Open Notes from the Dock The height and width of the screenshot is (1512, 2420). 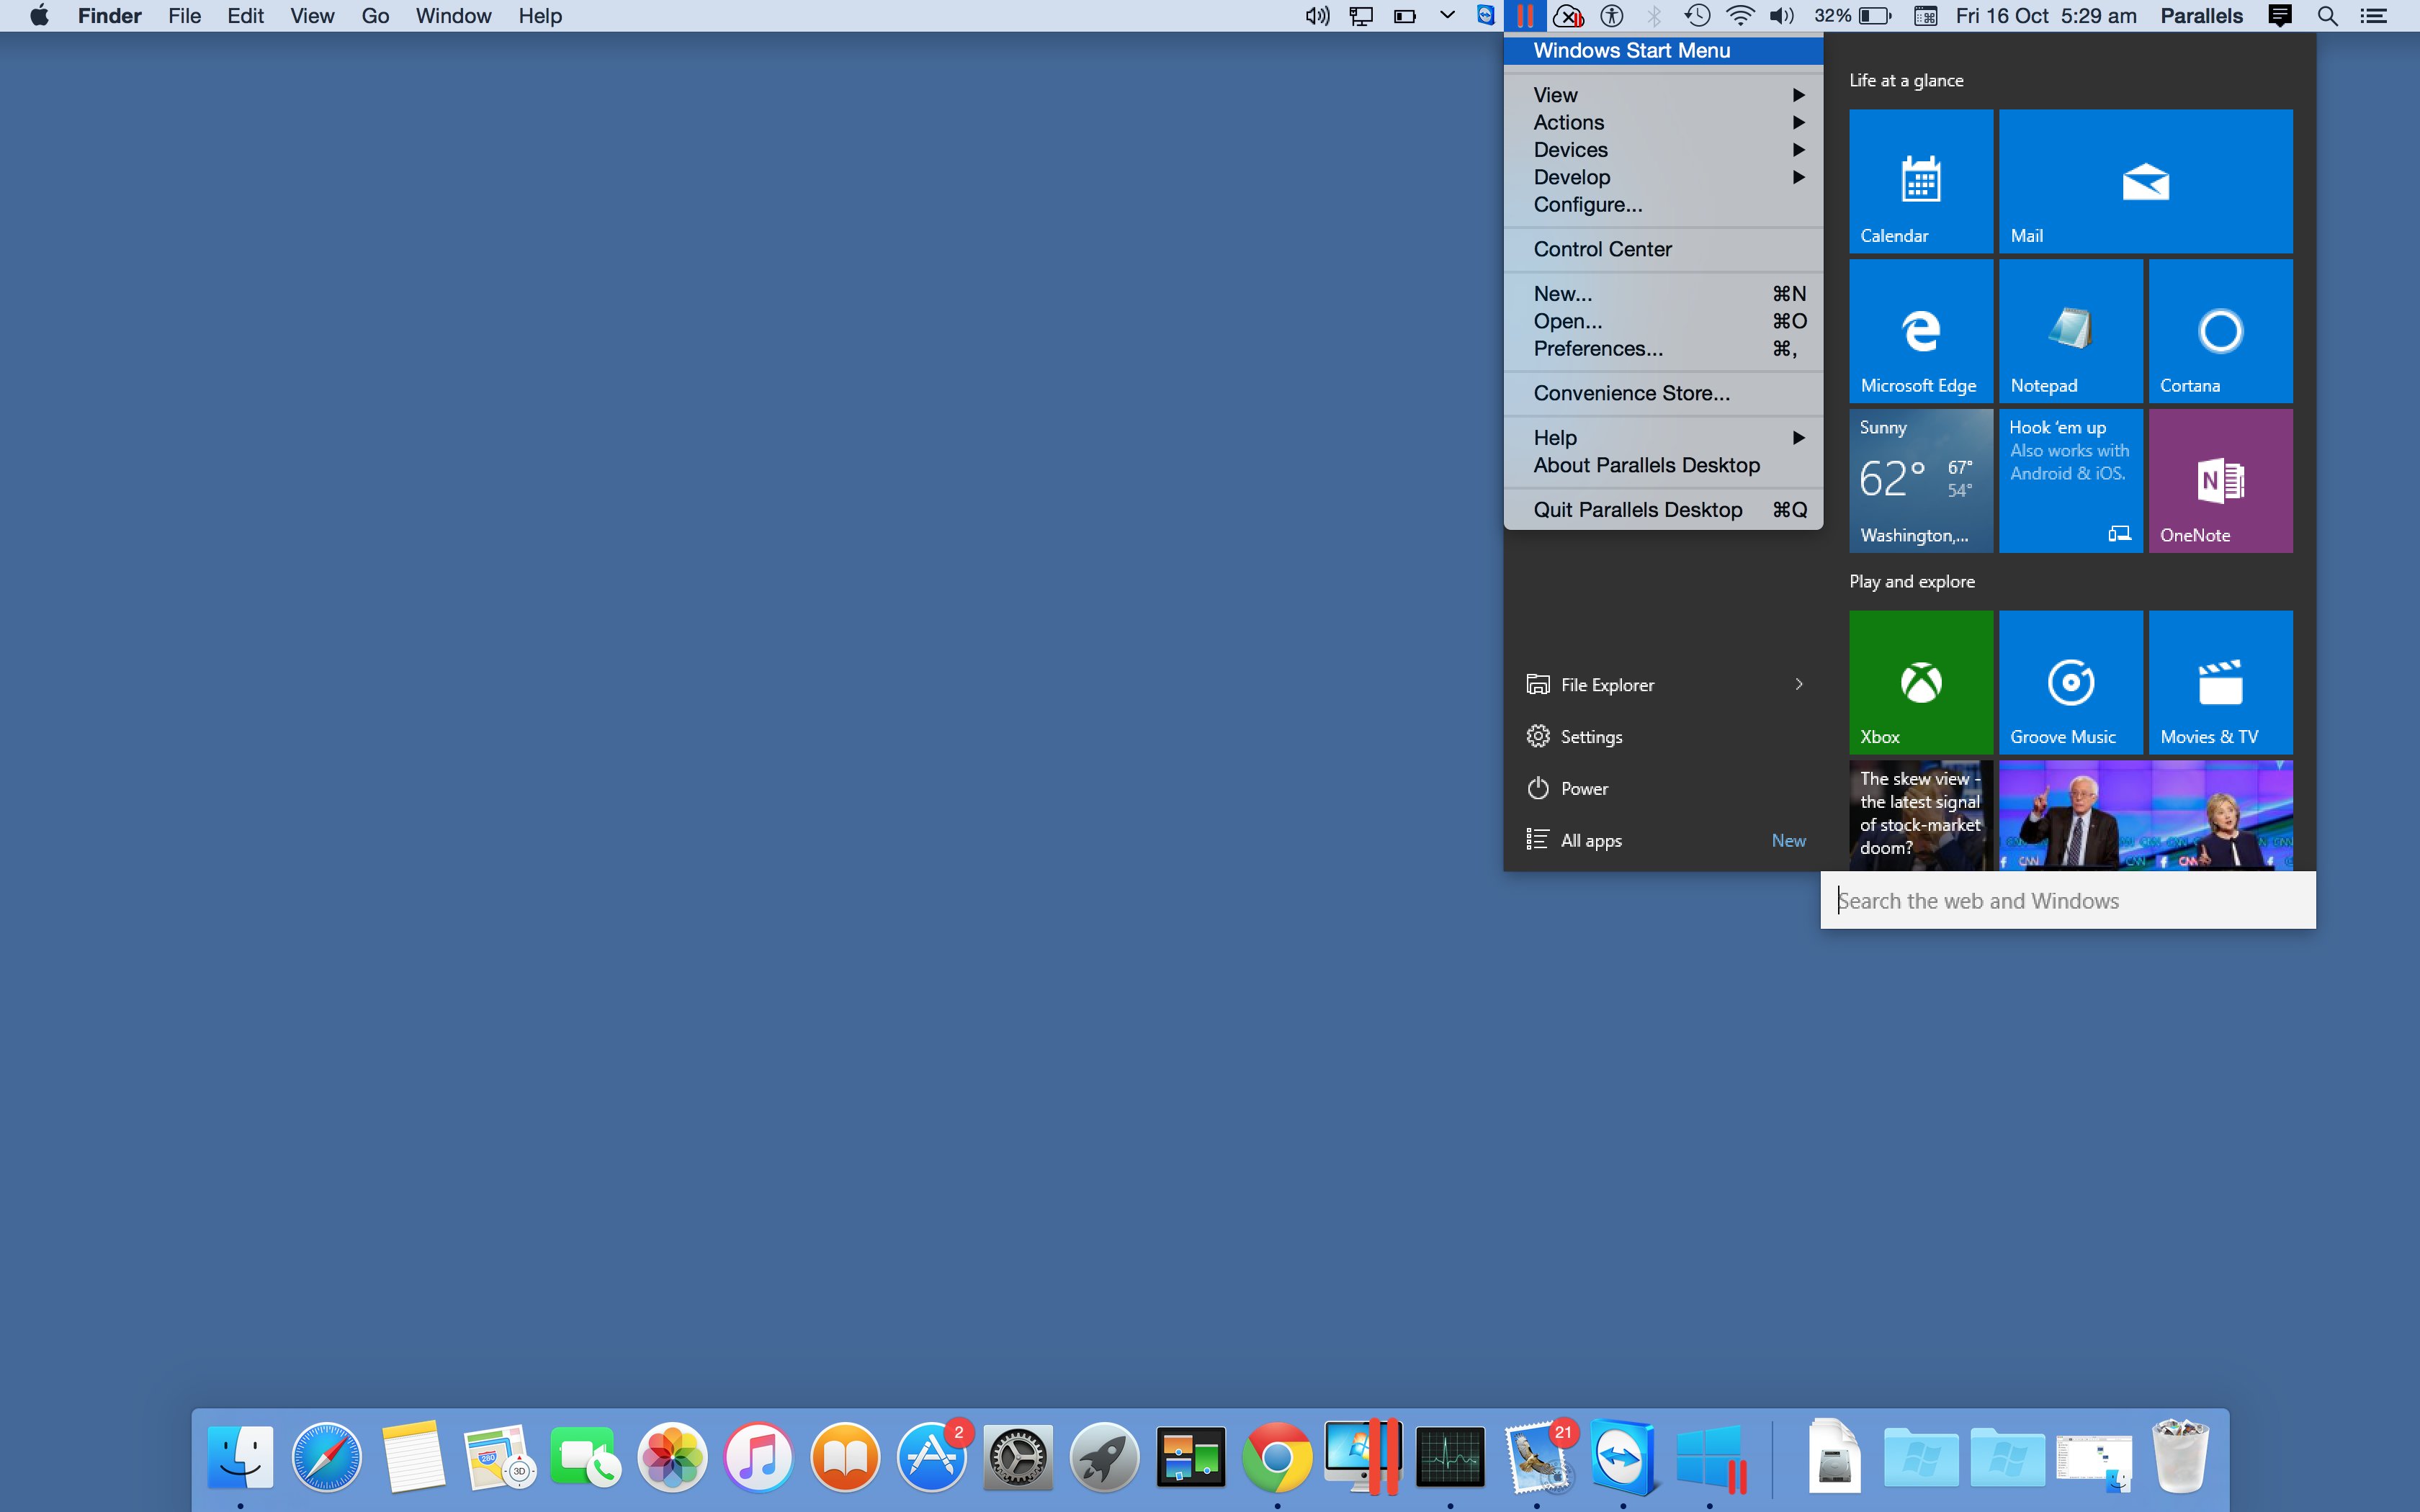point(413,1456)
